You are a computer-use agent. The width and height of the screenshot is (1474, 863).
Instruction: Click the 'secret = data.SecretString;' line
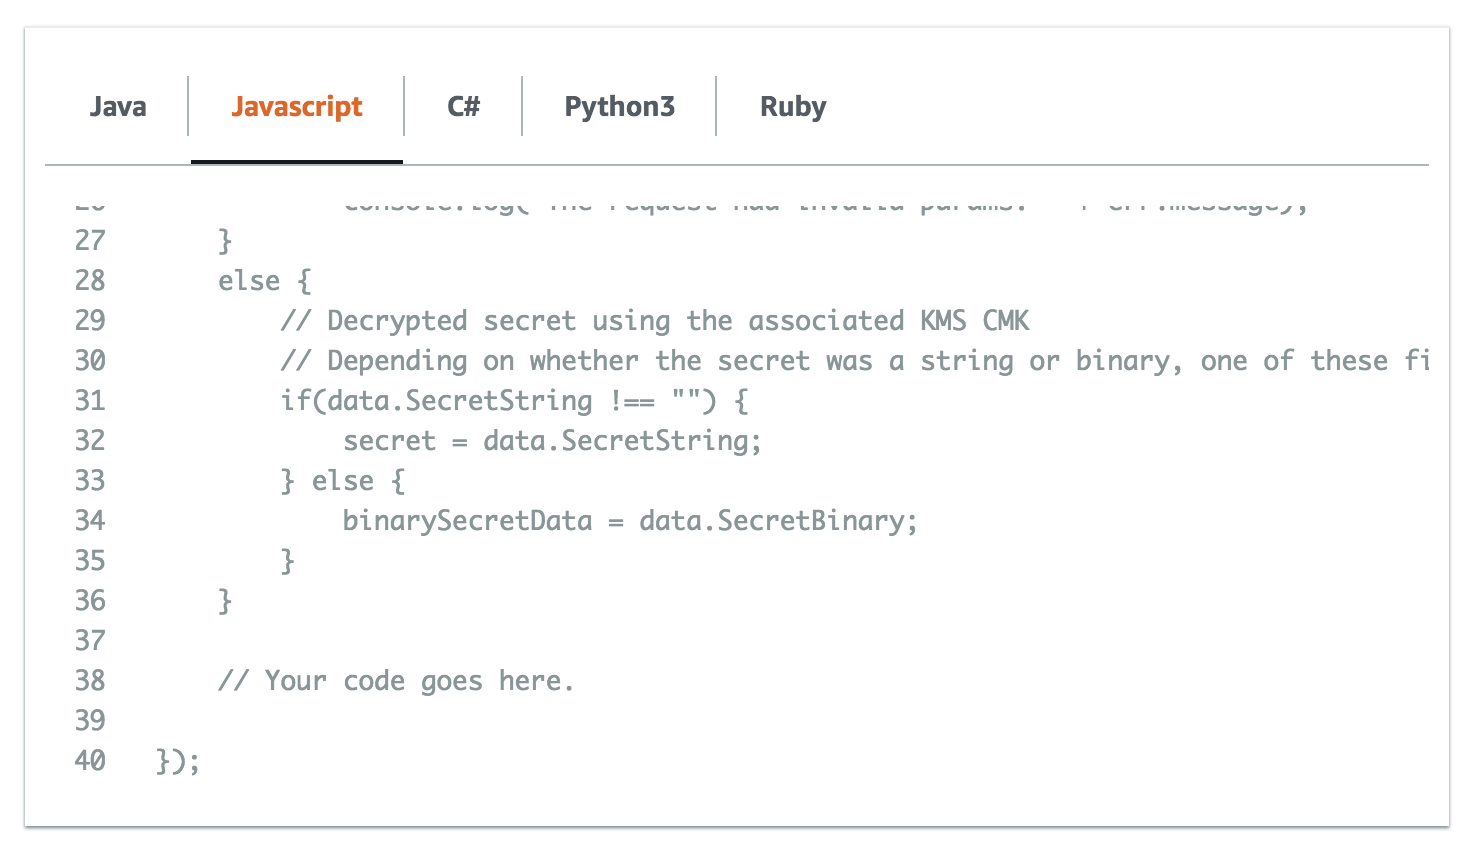coord(552,441)
